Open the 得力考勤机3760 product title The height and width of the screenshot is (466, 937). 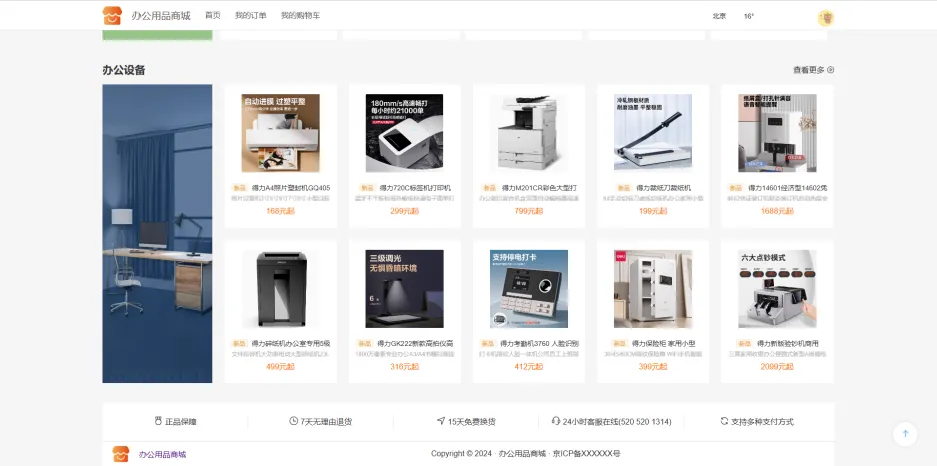pyautogui.click(x=539, y=344)
